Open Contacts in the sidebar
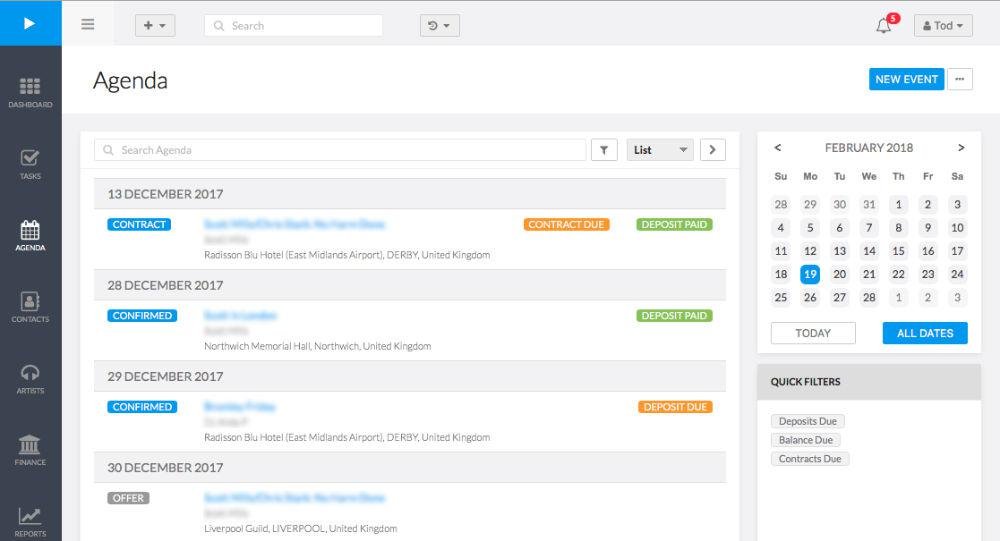The width and height of the screenshot is (1000, 541). pyautogui.click(x=30, y=306)
